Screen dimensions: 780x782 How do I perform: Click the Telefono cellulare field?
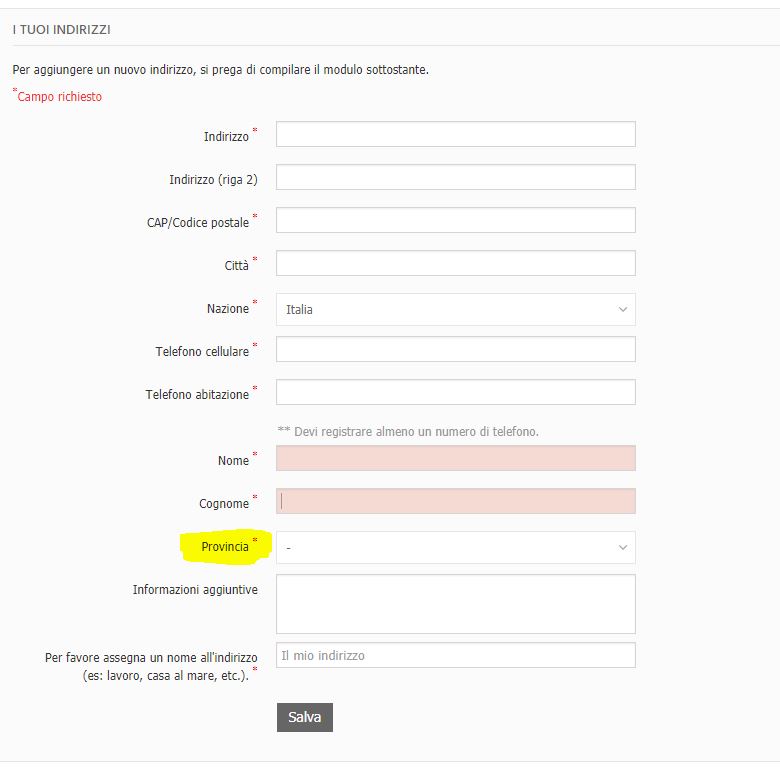tap(455, 349)
